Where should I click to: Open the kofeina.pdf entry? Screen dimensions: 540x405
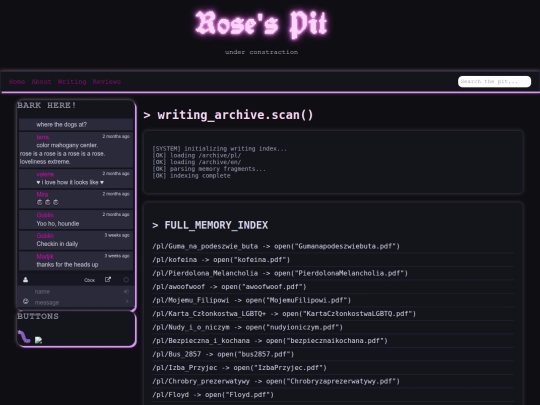pos(221,260)
